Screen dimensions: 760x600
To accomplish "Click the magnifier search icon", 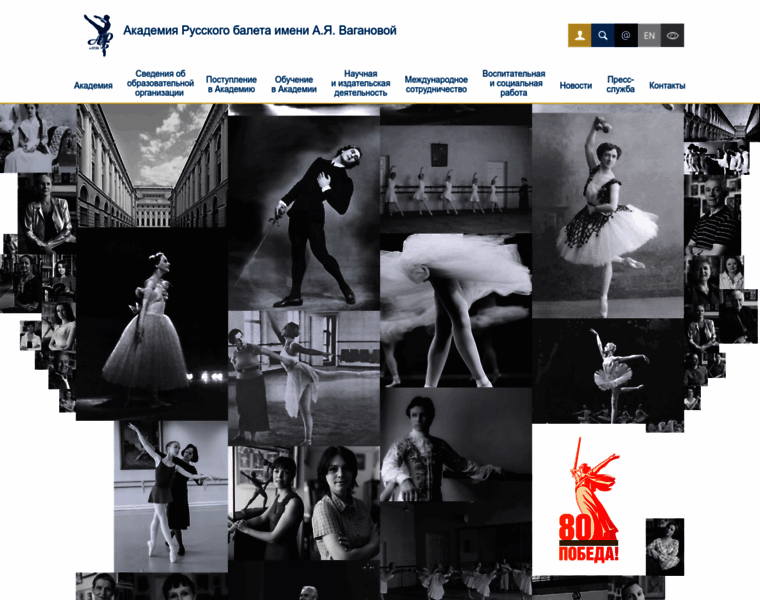I will point(602,35).
